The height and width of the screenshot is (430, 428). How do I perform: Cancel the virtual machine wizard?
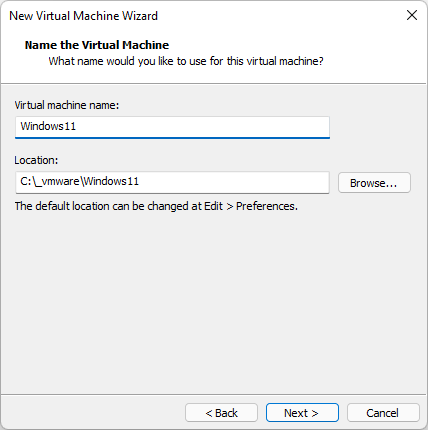(x=383, y=413)
